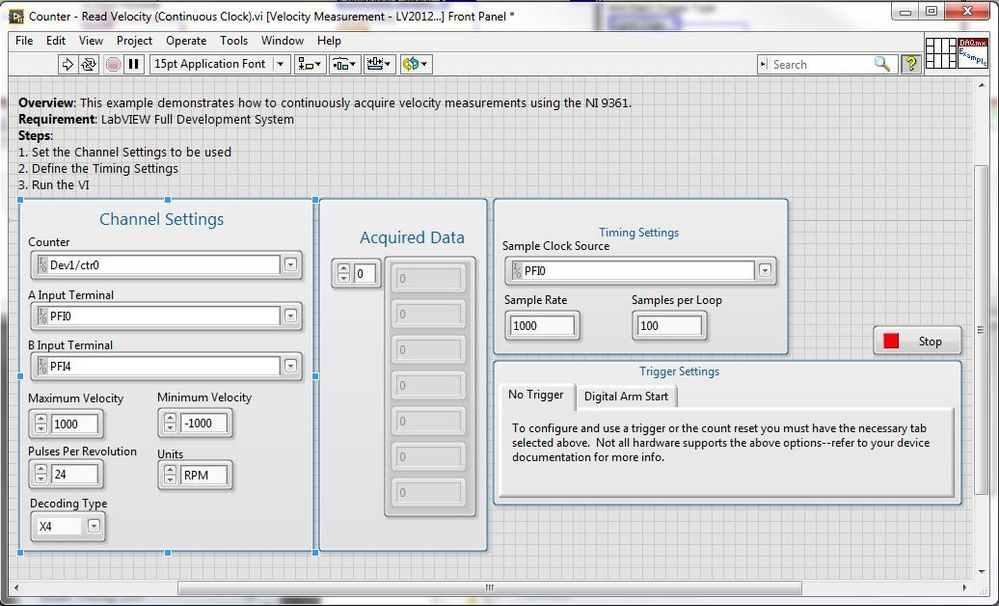Click the Timing Settings heading text
This screenshot has width=999, height=606.
pos(639,233)
